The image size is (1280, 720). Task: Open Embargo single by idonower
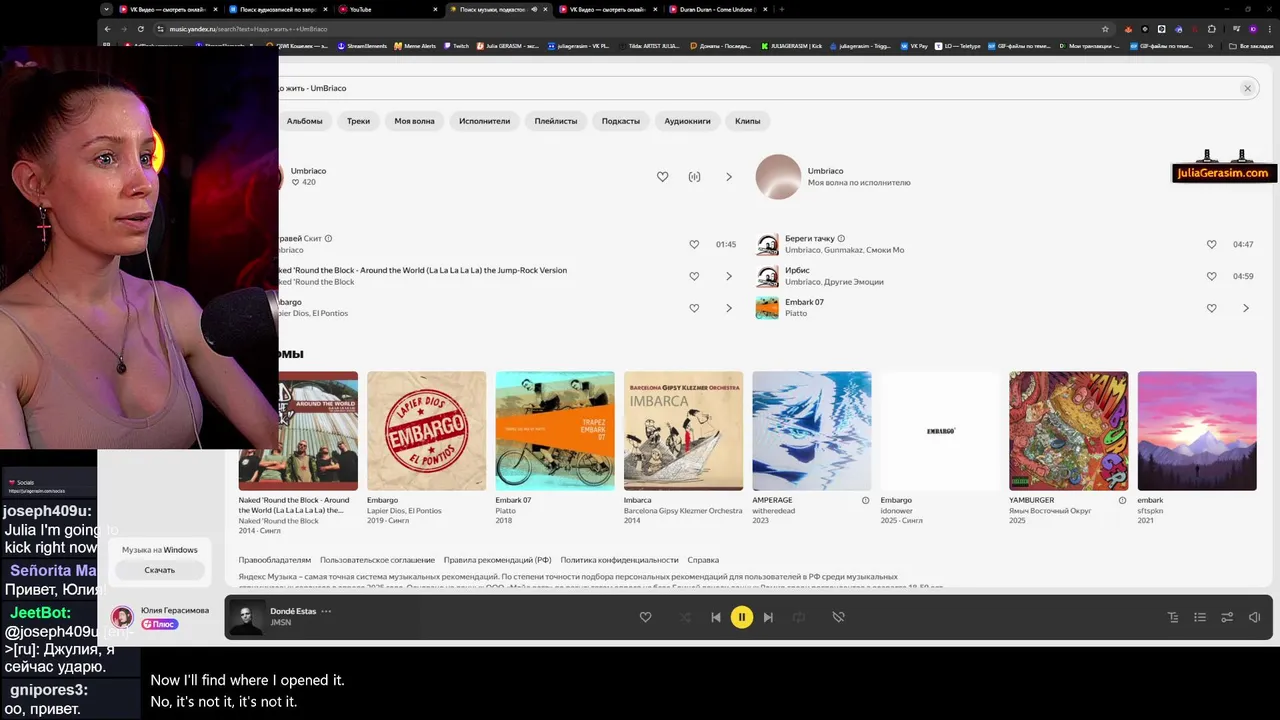[940, 431]
